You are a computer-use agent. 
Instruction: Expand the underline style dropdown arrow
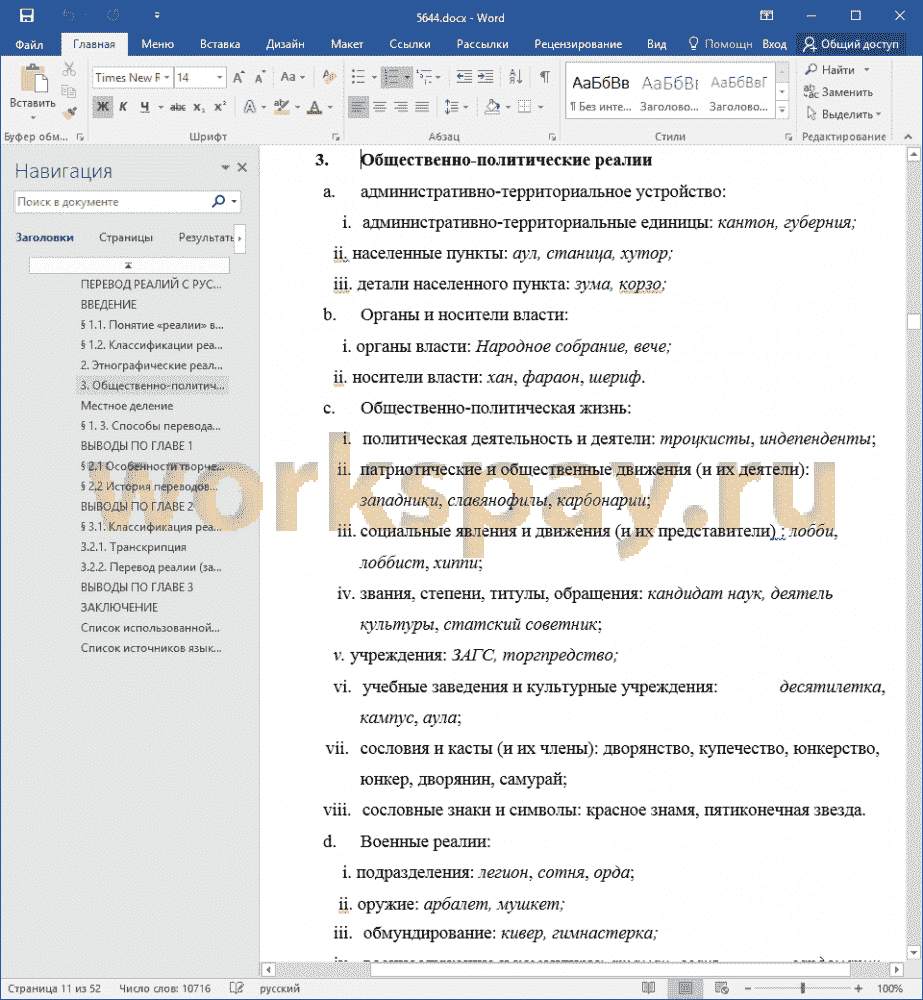point(161,107)
